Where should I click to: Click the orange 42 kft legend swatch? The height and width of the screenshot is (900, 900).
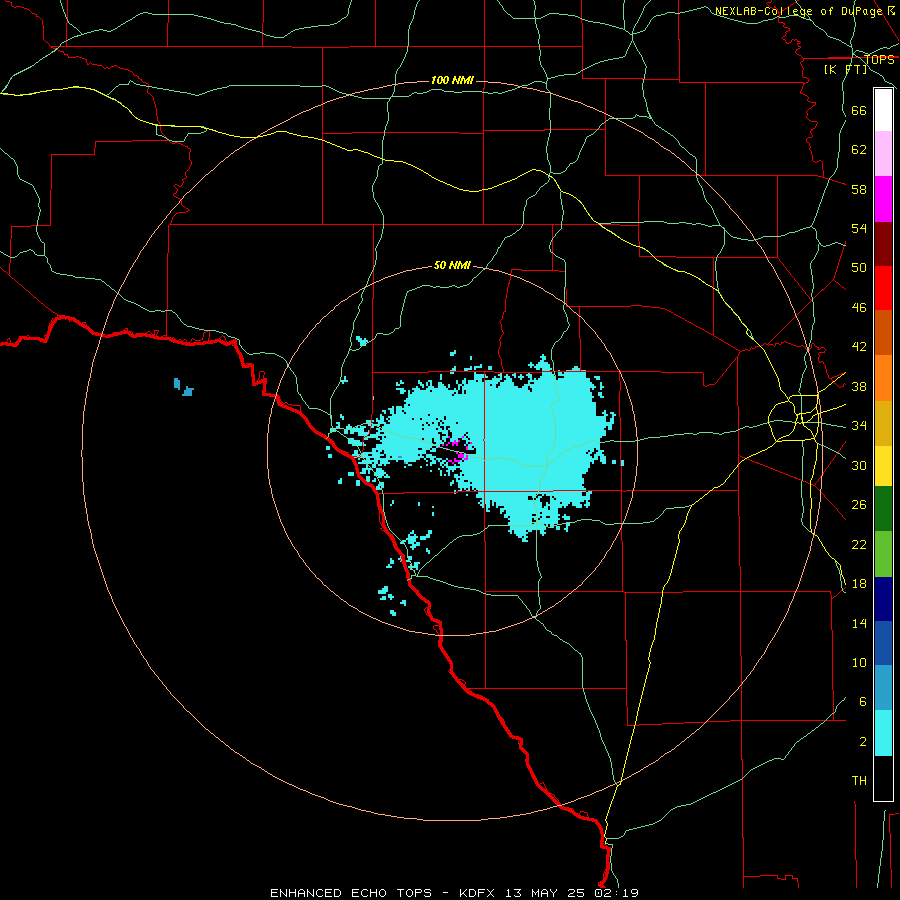pos(883,378)
